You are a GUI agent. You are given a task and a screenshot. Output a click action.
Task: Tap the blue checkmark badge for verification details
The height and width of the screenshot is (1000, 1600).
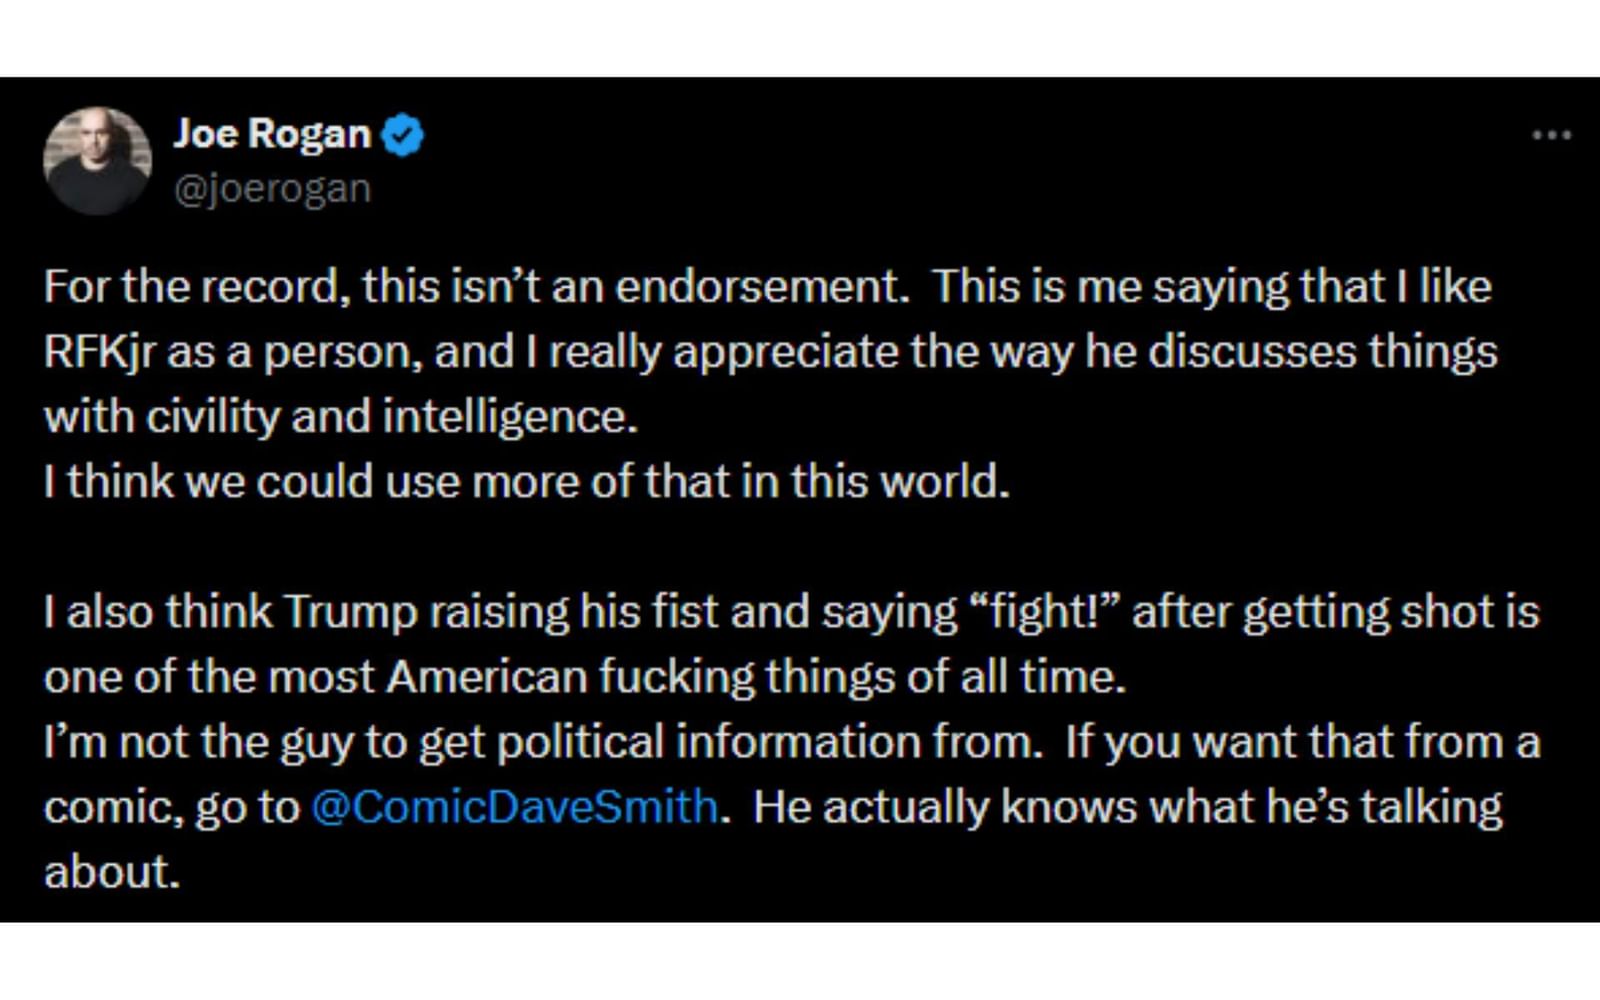click(404, 134)
